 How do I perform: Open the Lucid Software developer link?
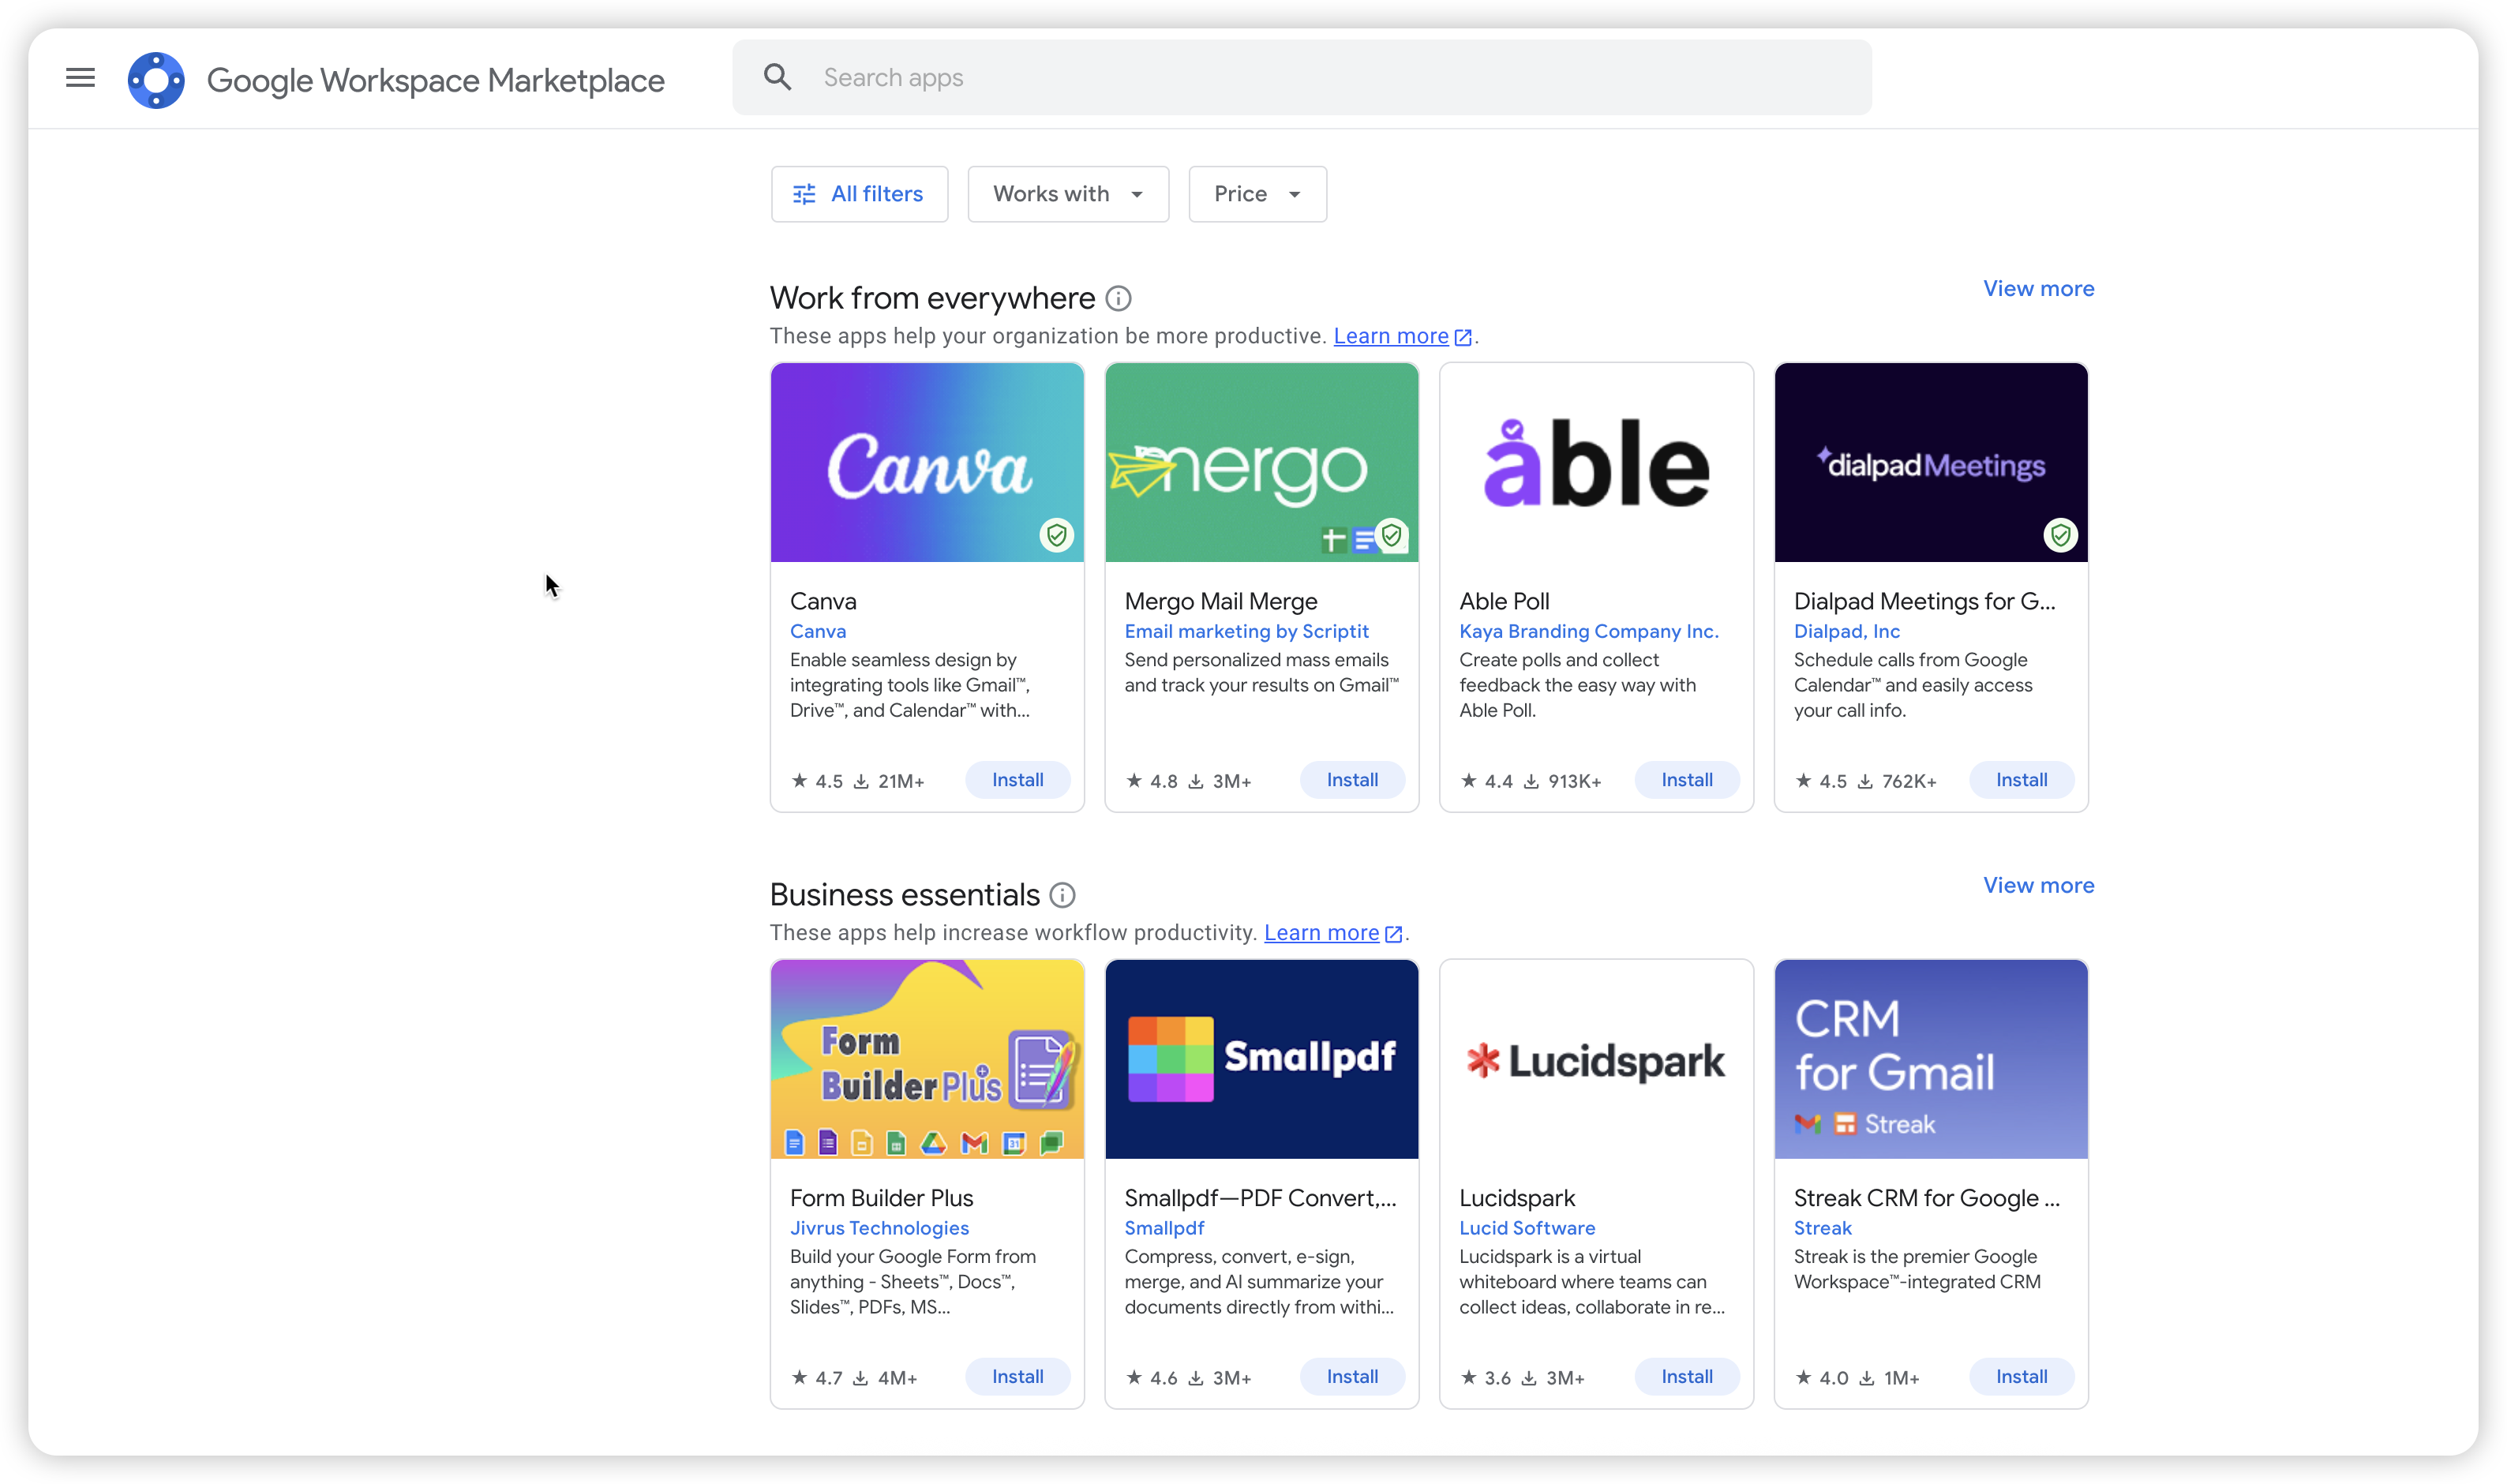(1526, 1228)
